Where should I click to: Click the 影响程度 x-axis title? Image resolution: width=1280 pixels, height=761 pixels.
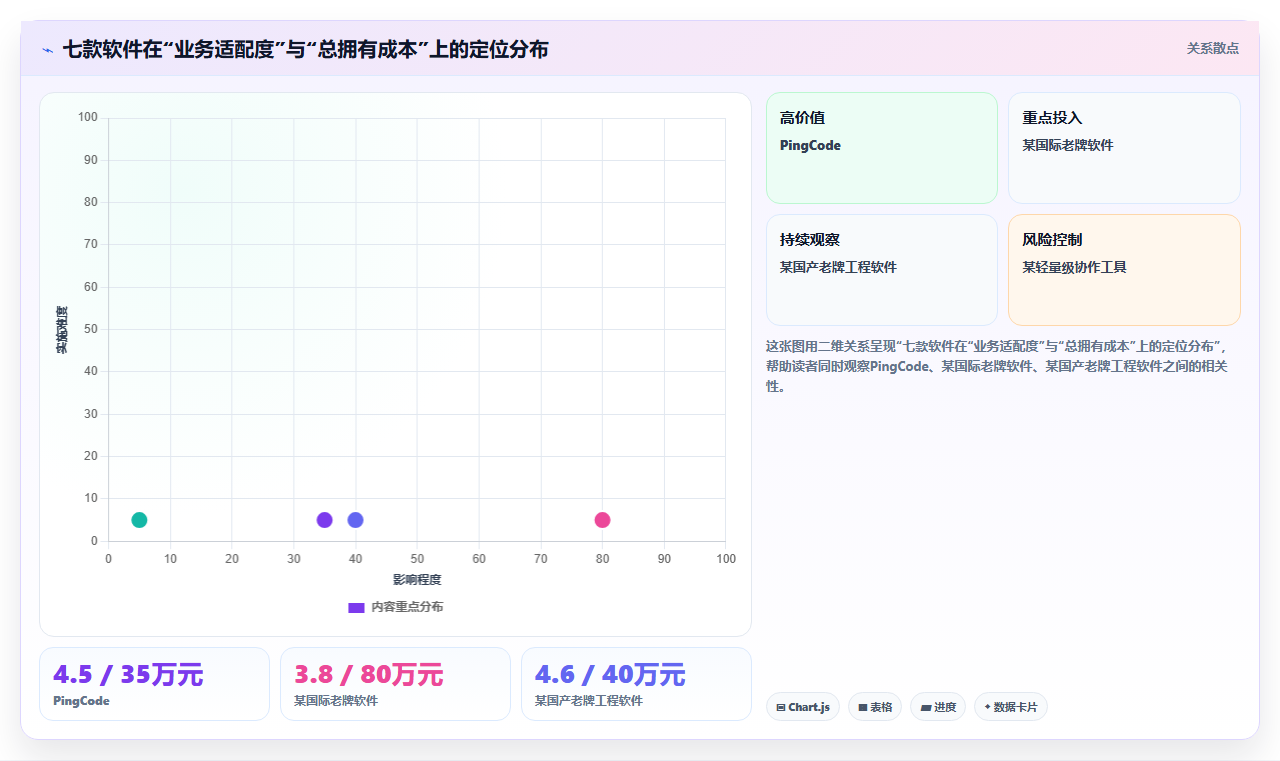tap(417, 580)
